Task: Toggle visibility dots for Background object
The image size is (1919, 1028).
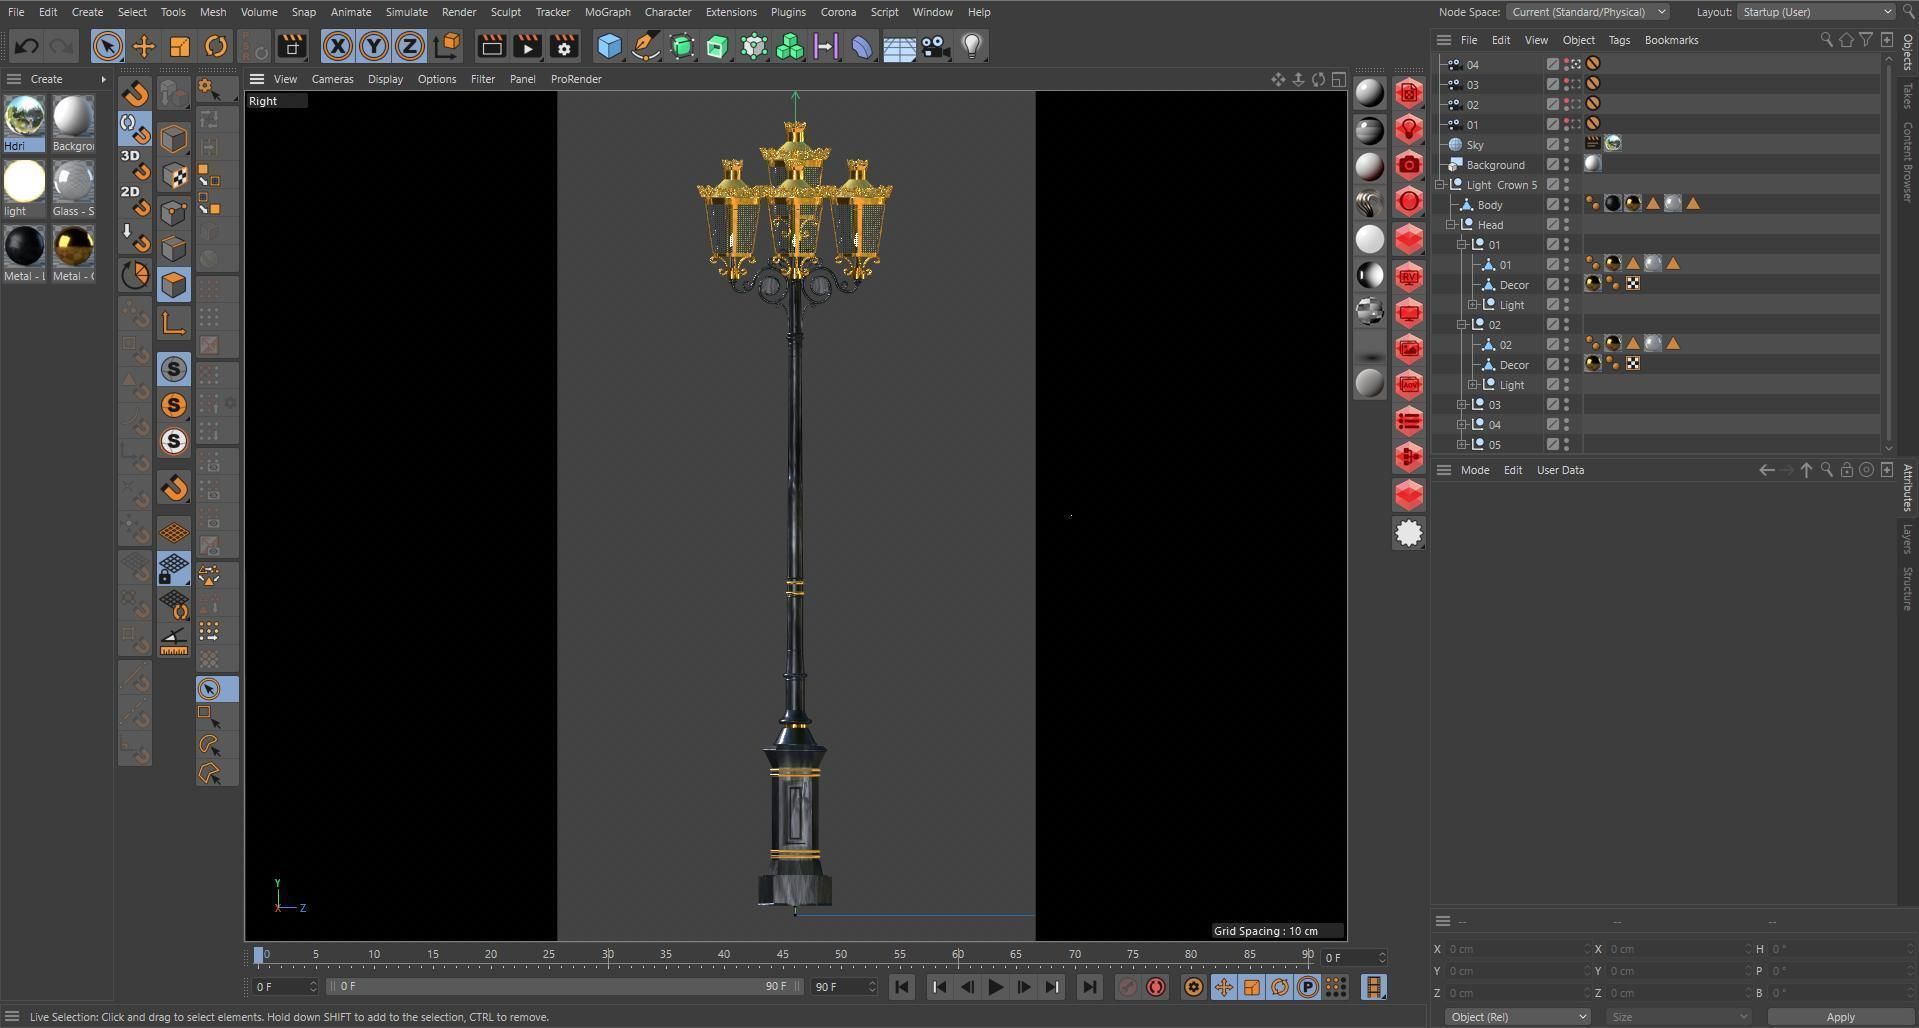Action: tap(1567, 164)
